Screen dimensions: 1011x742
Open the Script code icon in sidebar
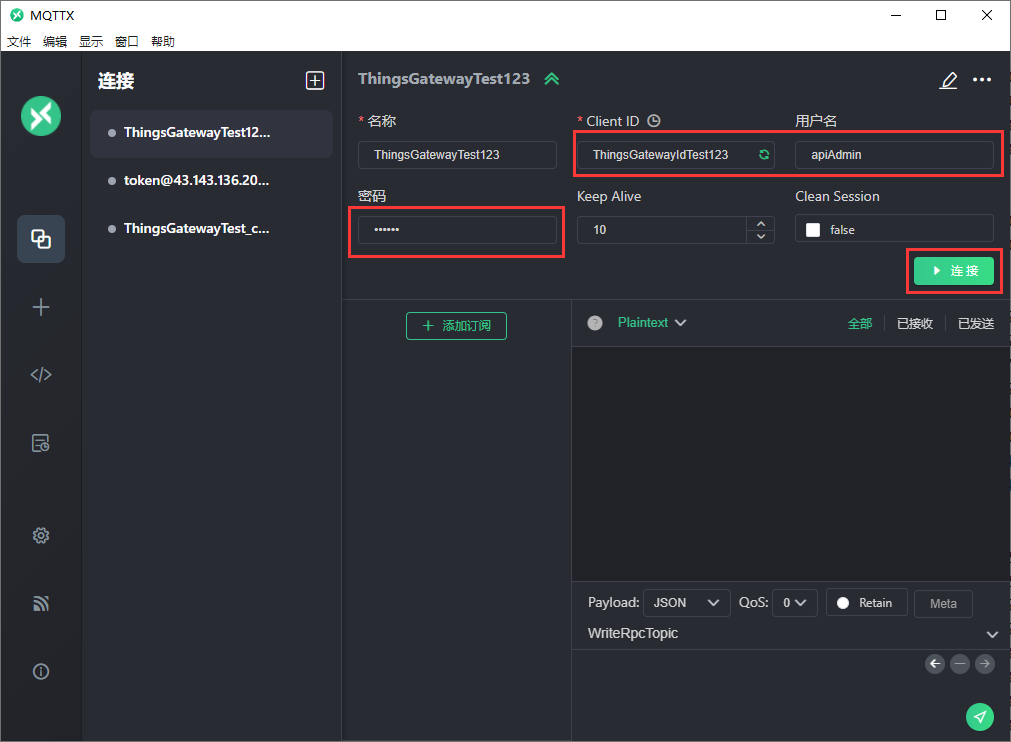click(x=41, y=375)
